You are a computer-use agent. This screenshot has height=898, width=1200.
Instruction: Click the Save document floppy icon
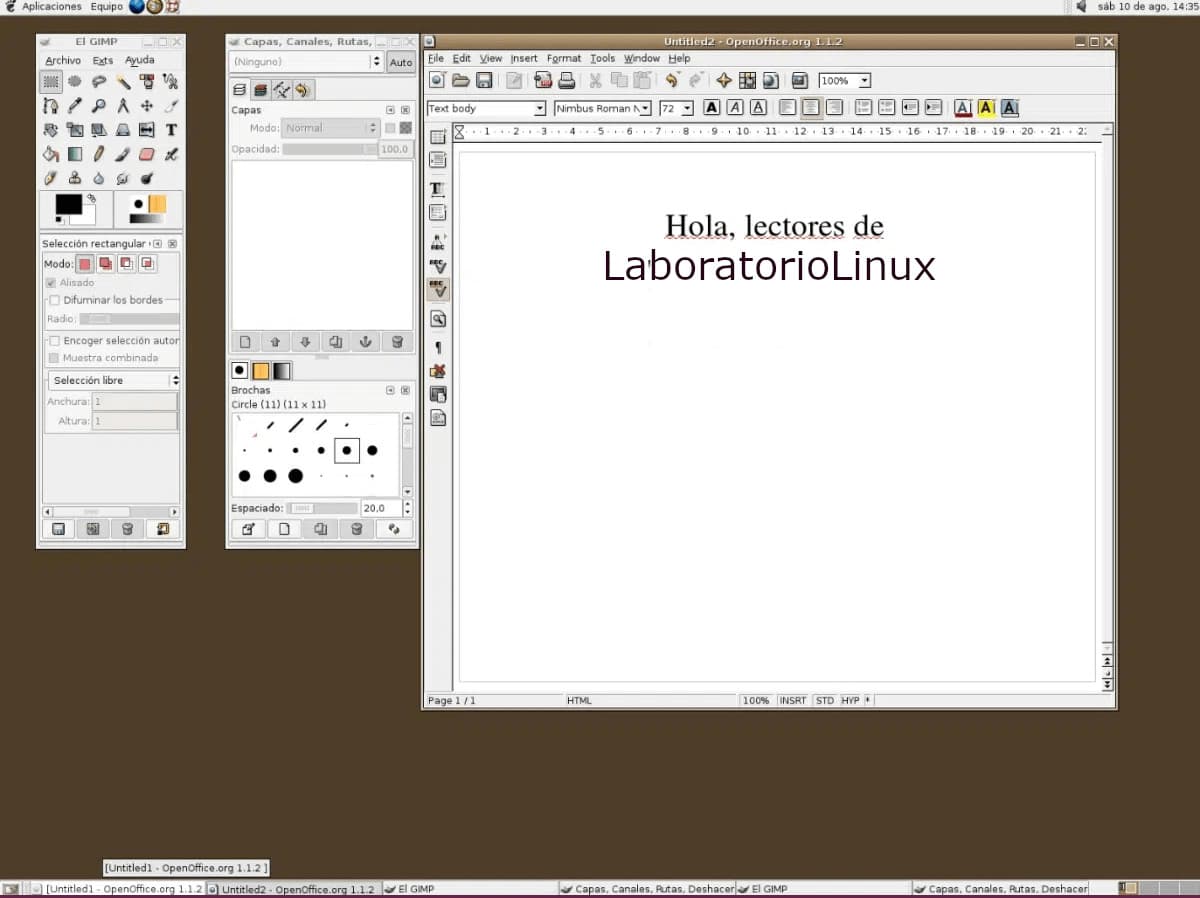pos(484,81)
